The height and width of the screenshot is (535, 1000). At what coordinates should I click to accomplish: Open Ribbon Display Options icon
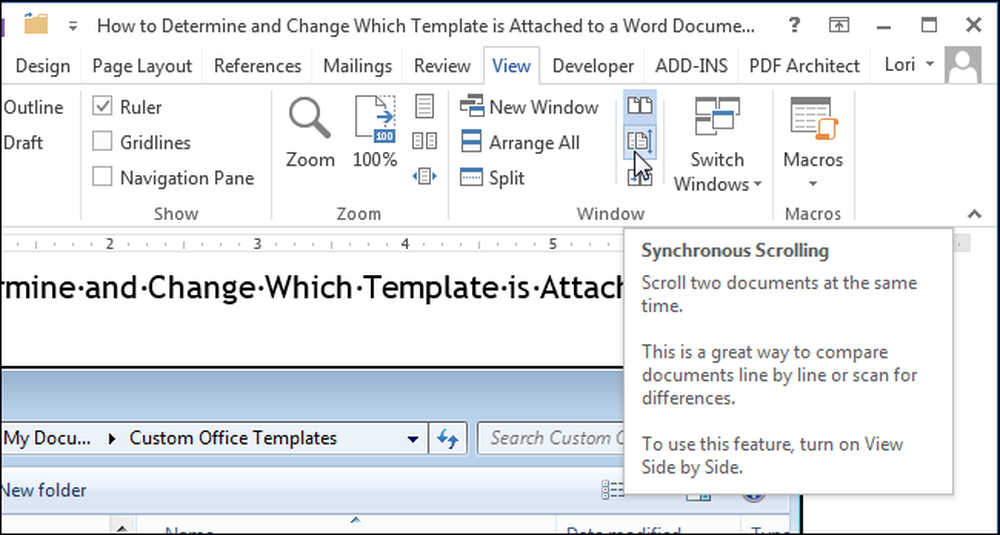click(x=839, y=26)
